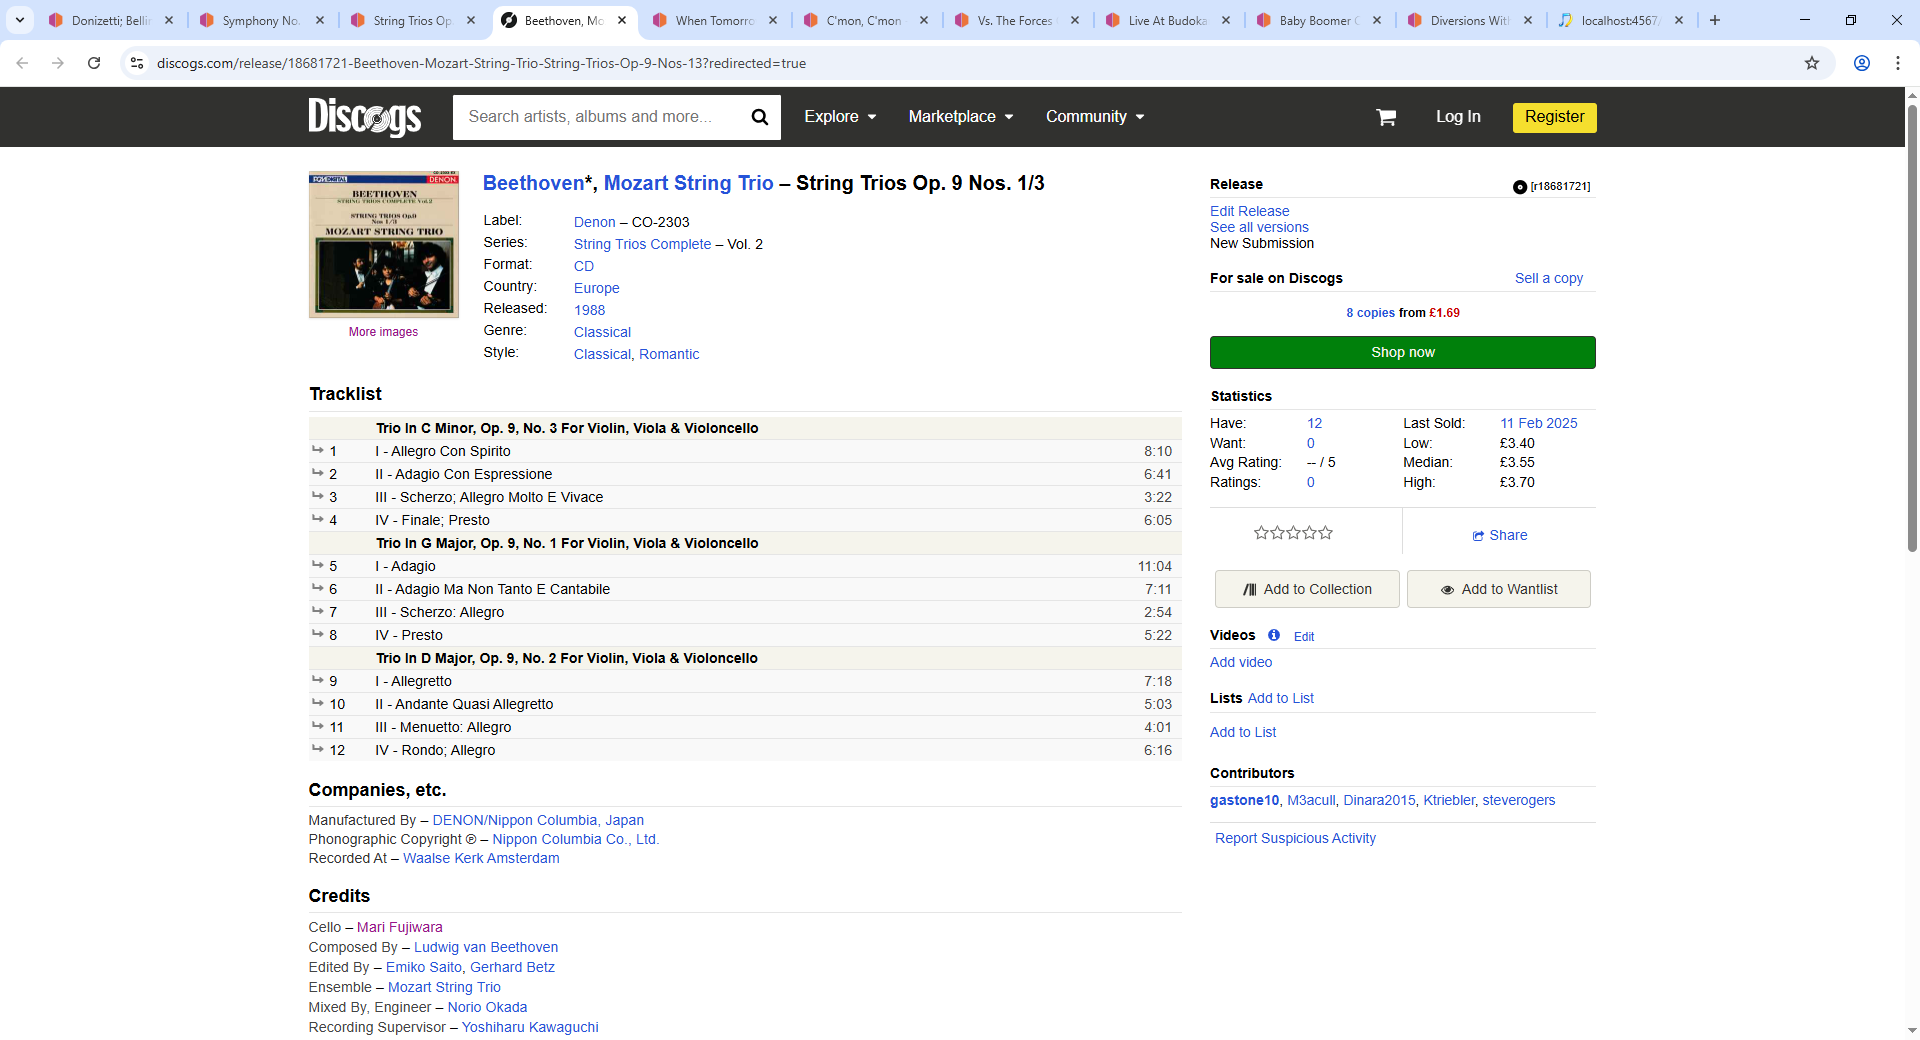Click the Have count 12 link
The image size is (1920, 1040).
1314,423
